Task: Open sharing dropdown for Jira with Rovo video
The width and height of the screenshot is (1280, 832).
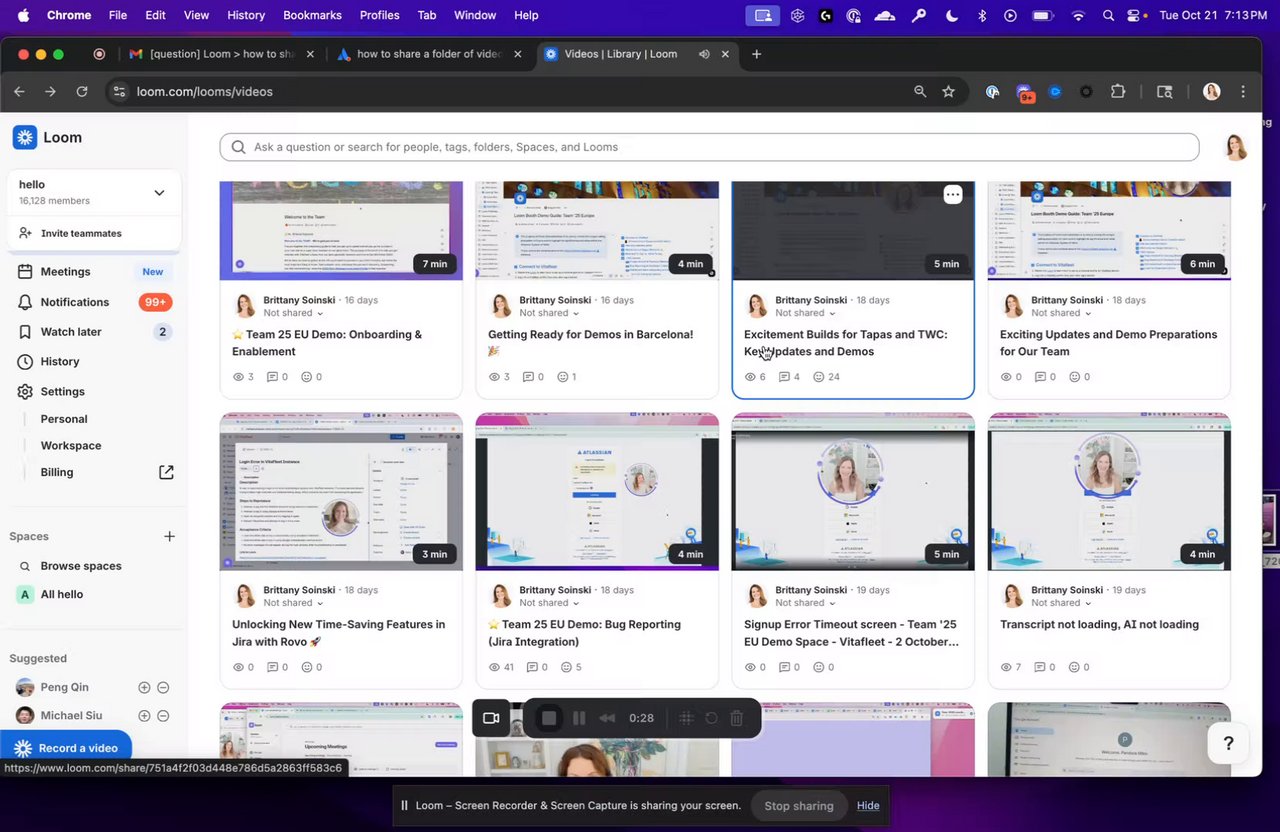Action: click(x=293, y=603)
